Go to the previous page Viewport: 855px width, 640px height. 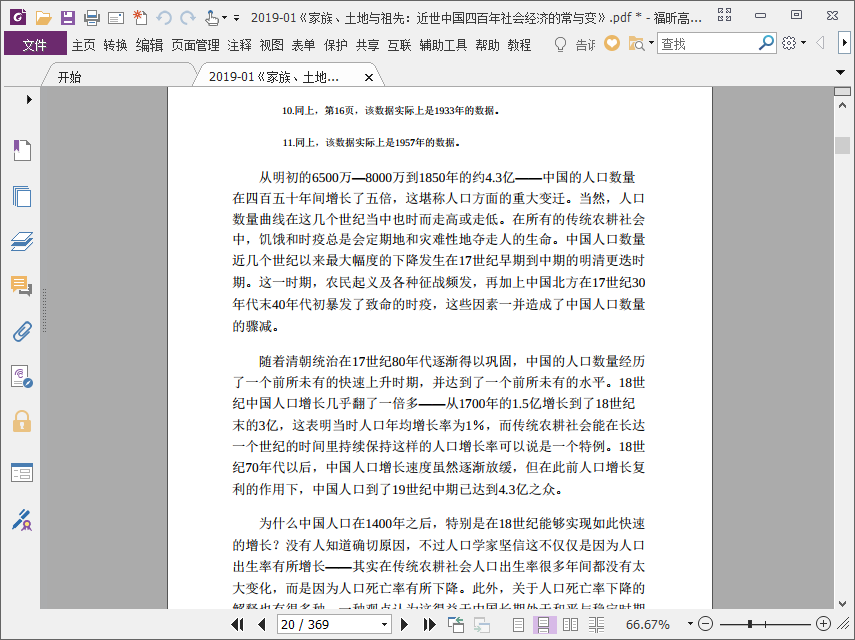point(262,624)
